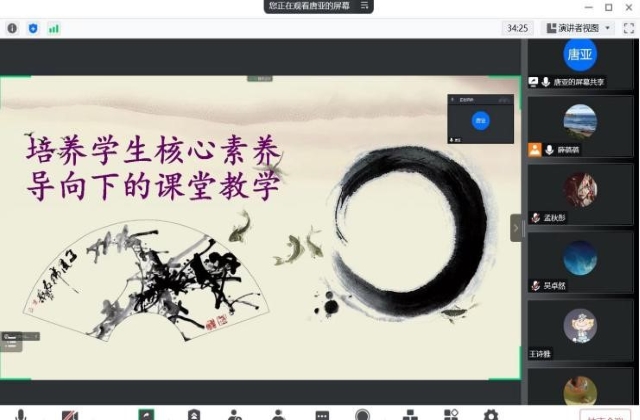The image size is (640, 420).
Task: Click the share screen icon in bottom toolbar
Action: point(147,414)
